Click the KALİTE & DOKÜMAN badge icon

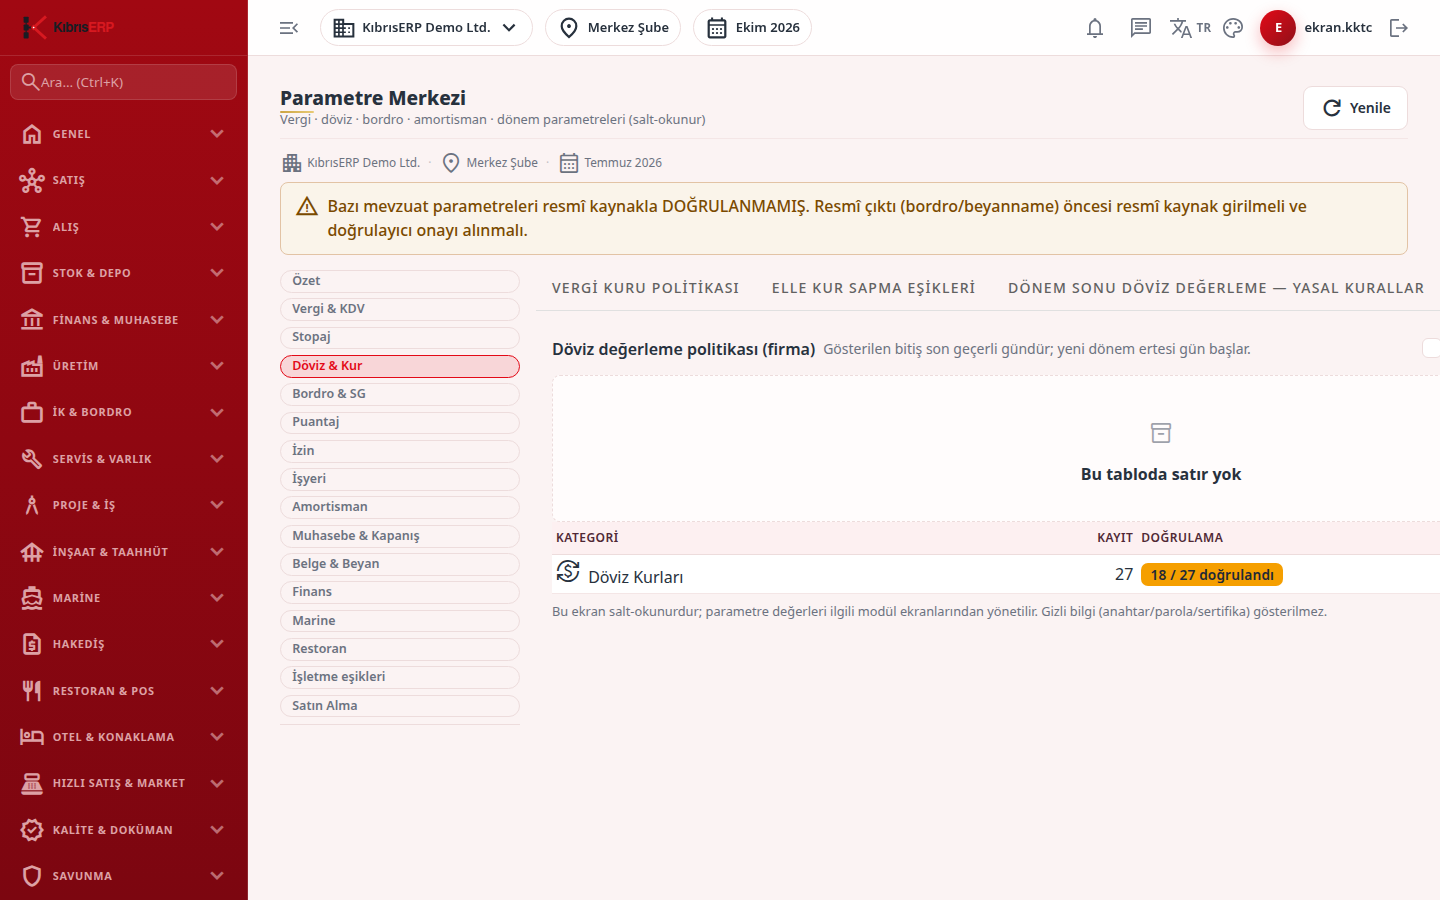click(32, 830)
